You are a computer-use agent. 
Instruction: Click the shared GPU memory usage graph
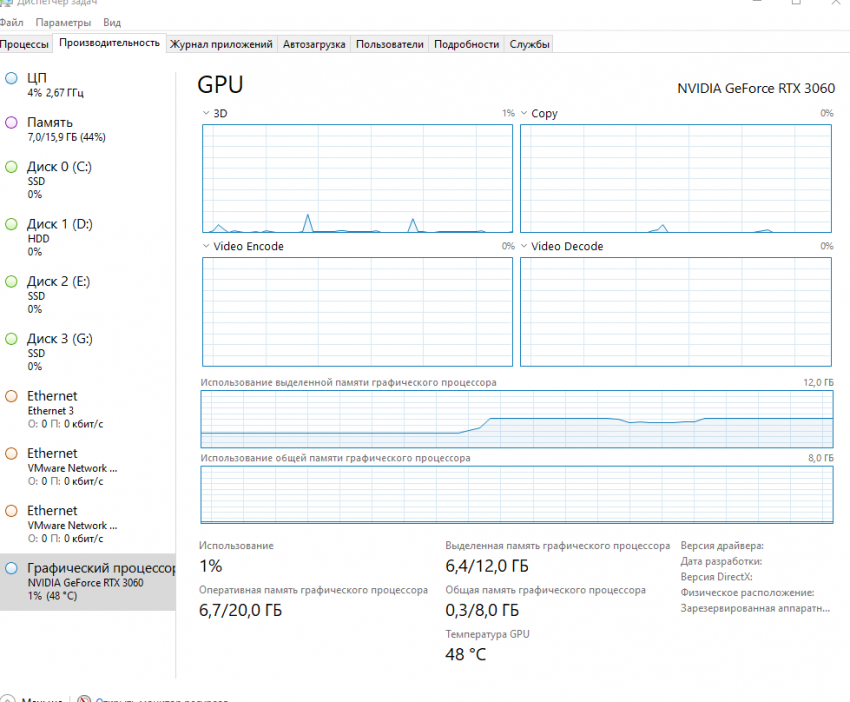pyautogui.click(x=517, y=495)
